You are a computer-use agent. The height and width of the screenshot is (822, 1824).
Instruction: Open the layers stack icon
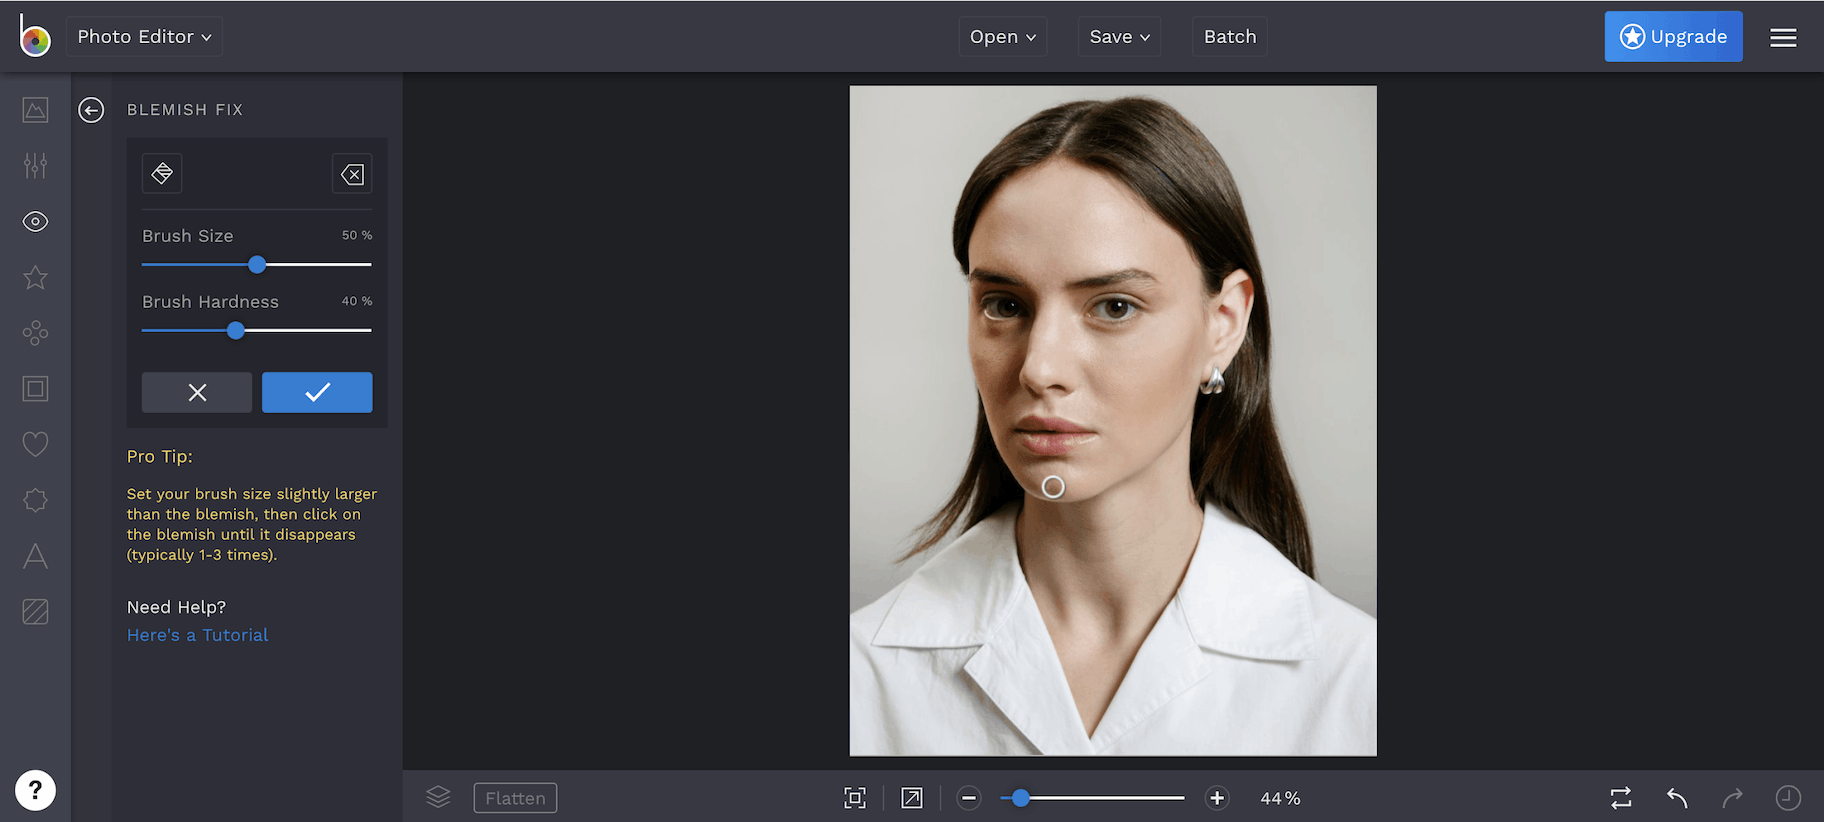click(438, 797)
